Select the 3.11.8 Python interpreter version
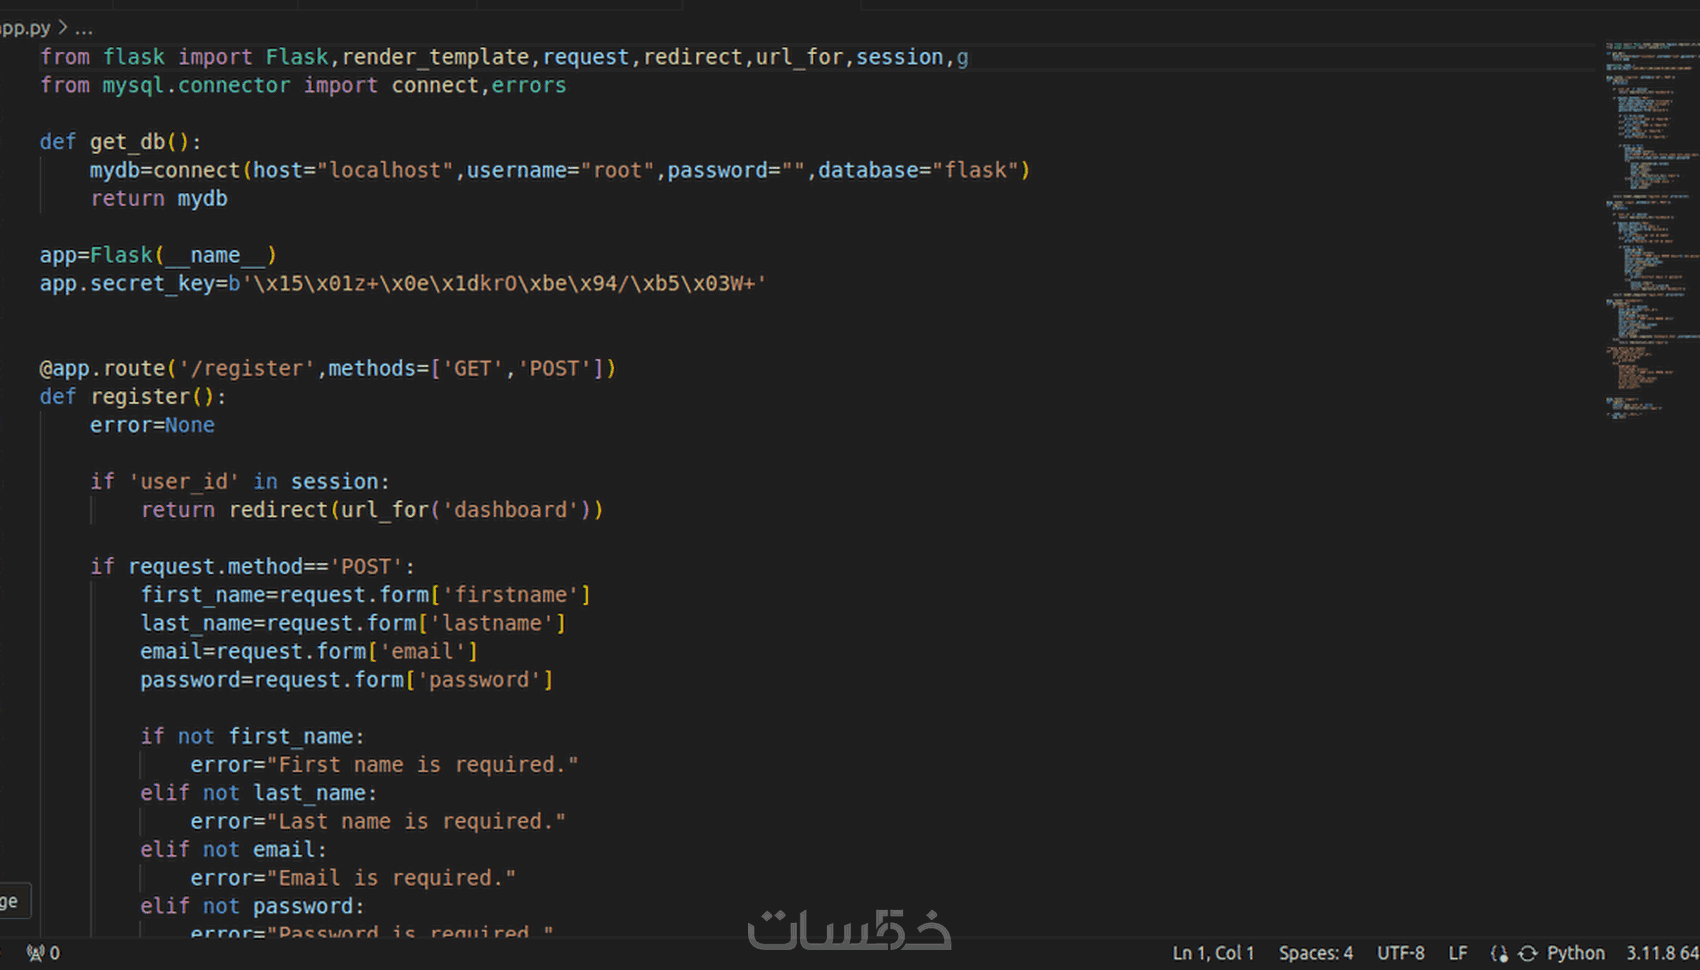The image size is (1700, 970). coord(1662,953)
